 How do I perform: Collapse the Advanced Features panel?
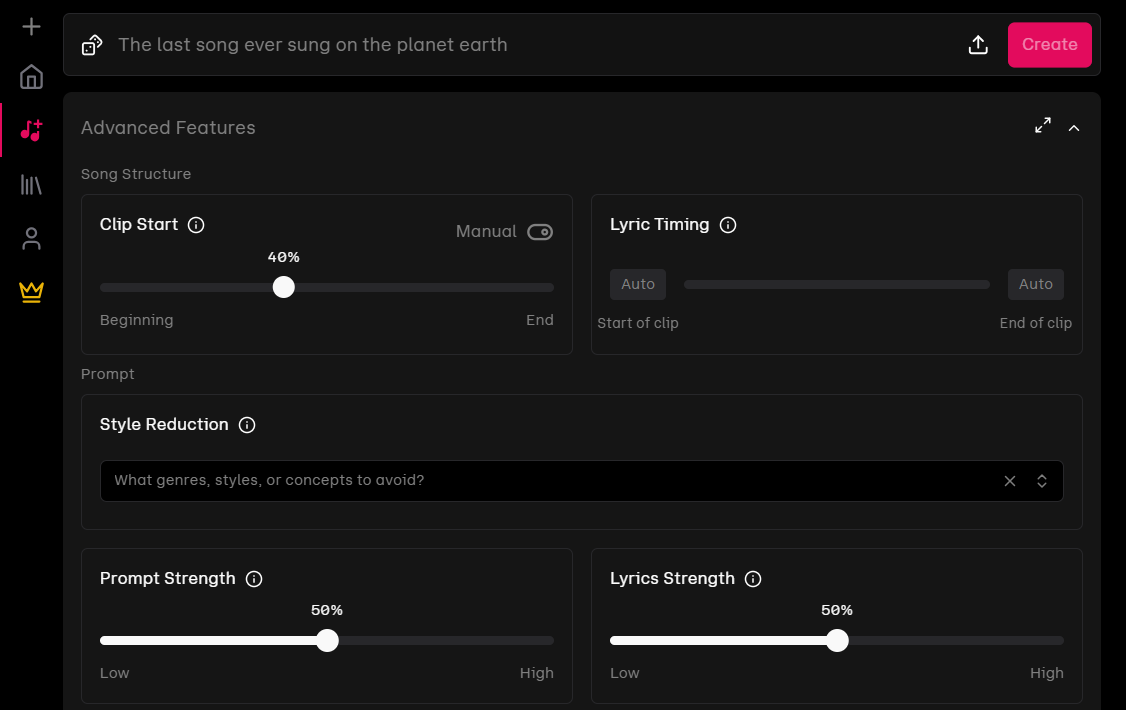[1074, 128]
